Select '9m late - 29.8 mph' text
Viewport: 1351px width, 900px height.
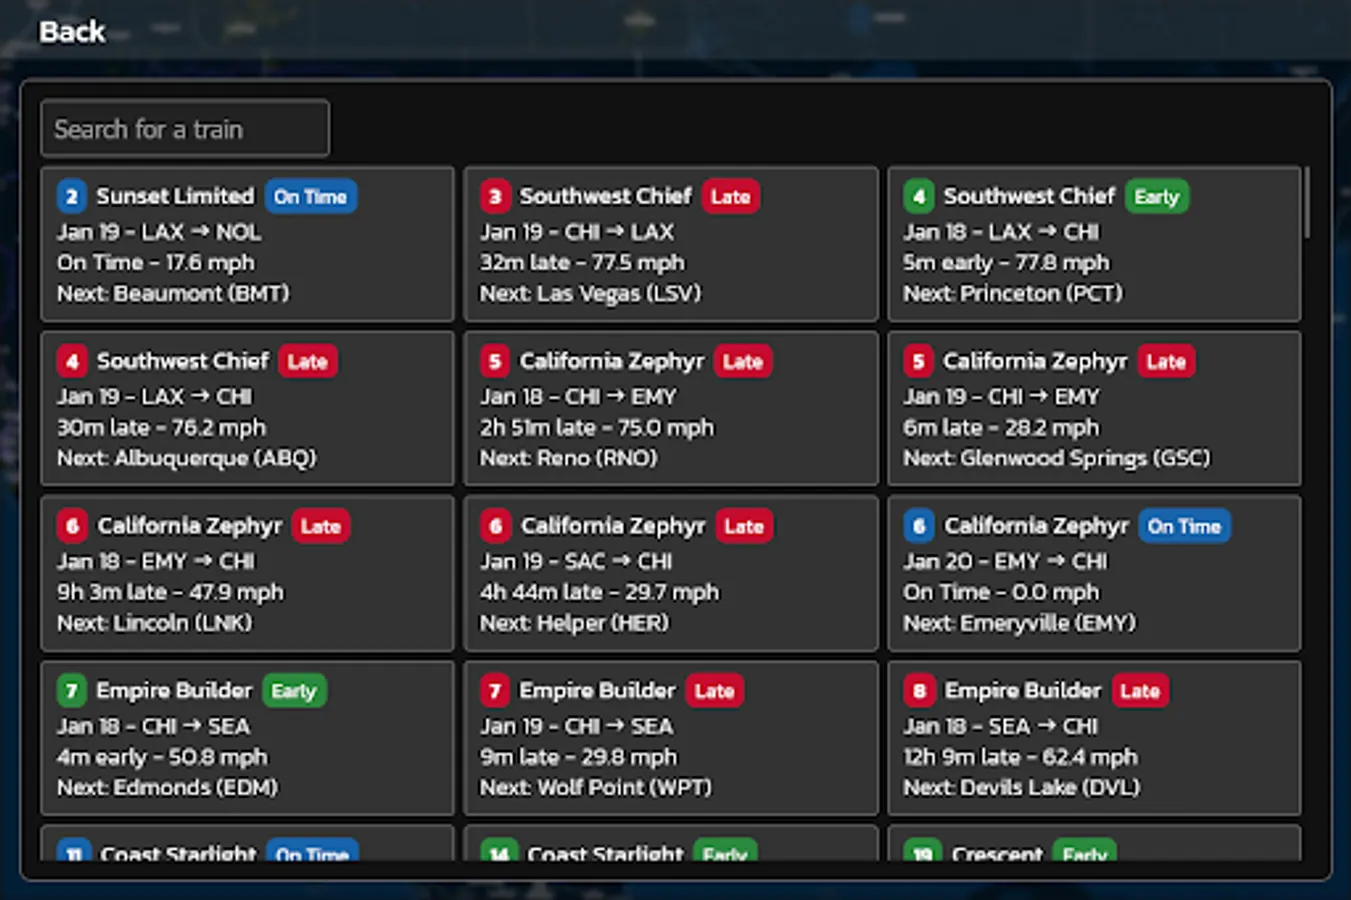tap(578, 758)
